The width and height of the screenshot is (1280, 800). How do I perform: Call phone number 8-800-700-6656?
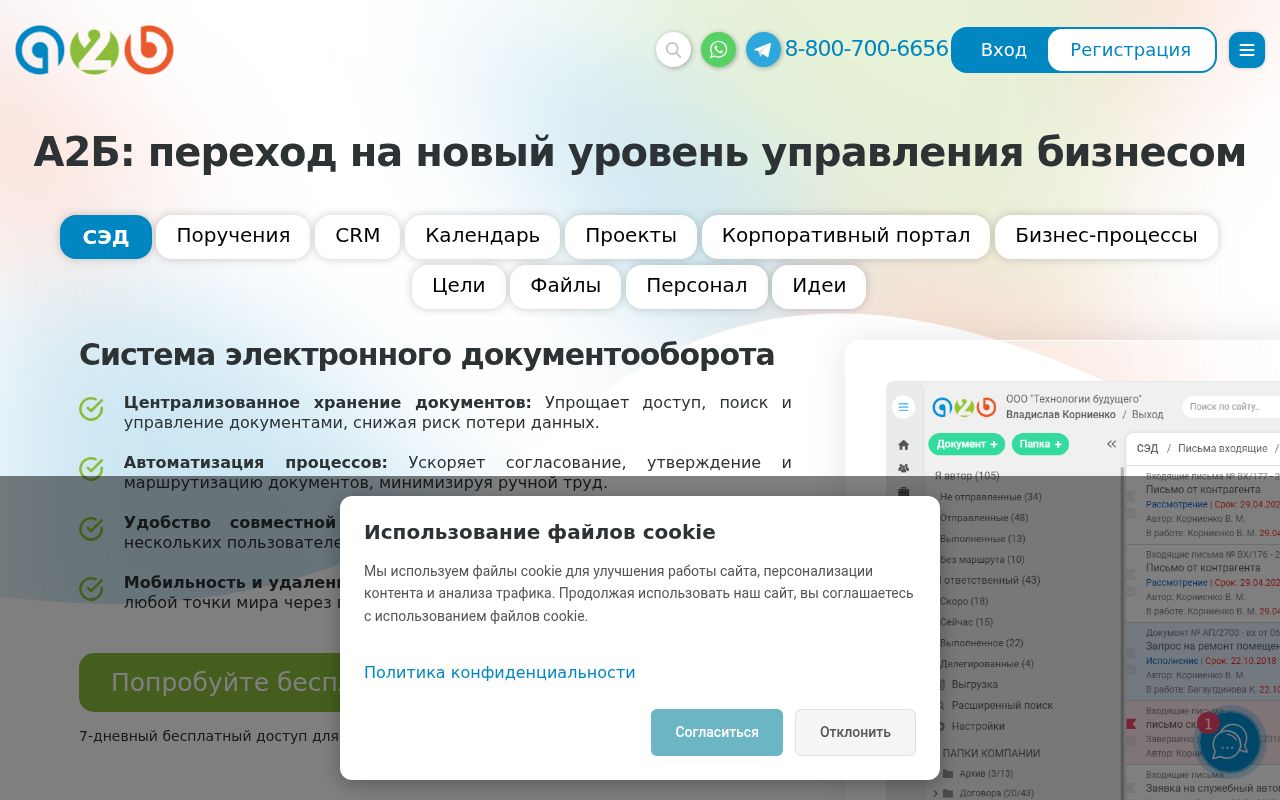866,49
